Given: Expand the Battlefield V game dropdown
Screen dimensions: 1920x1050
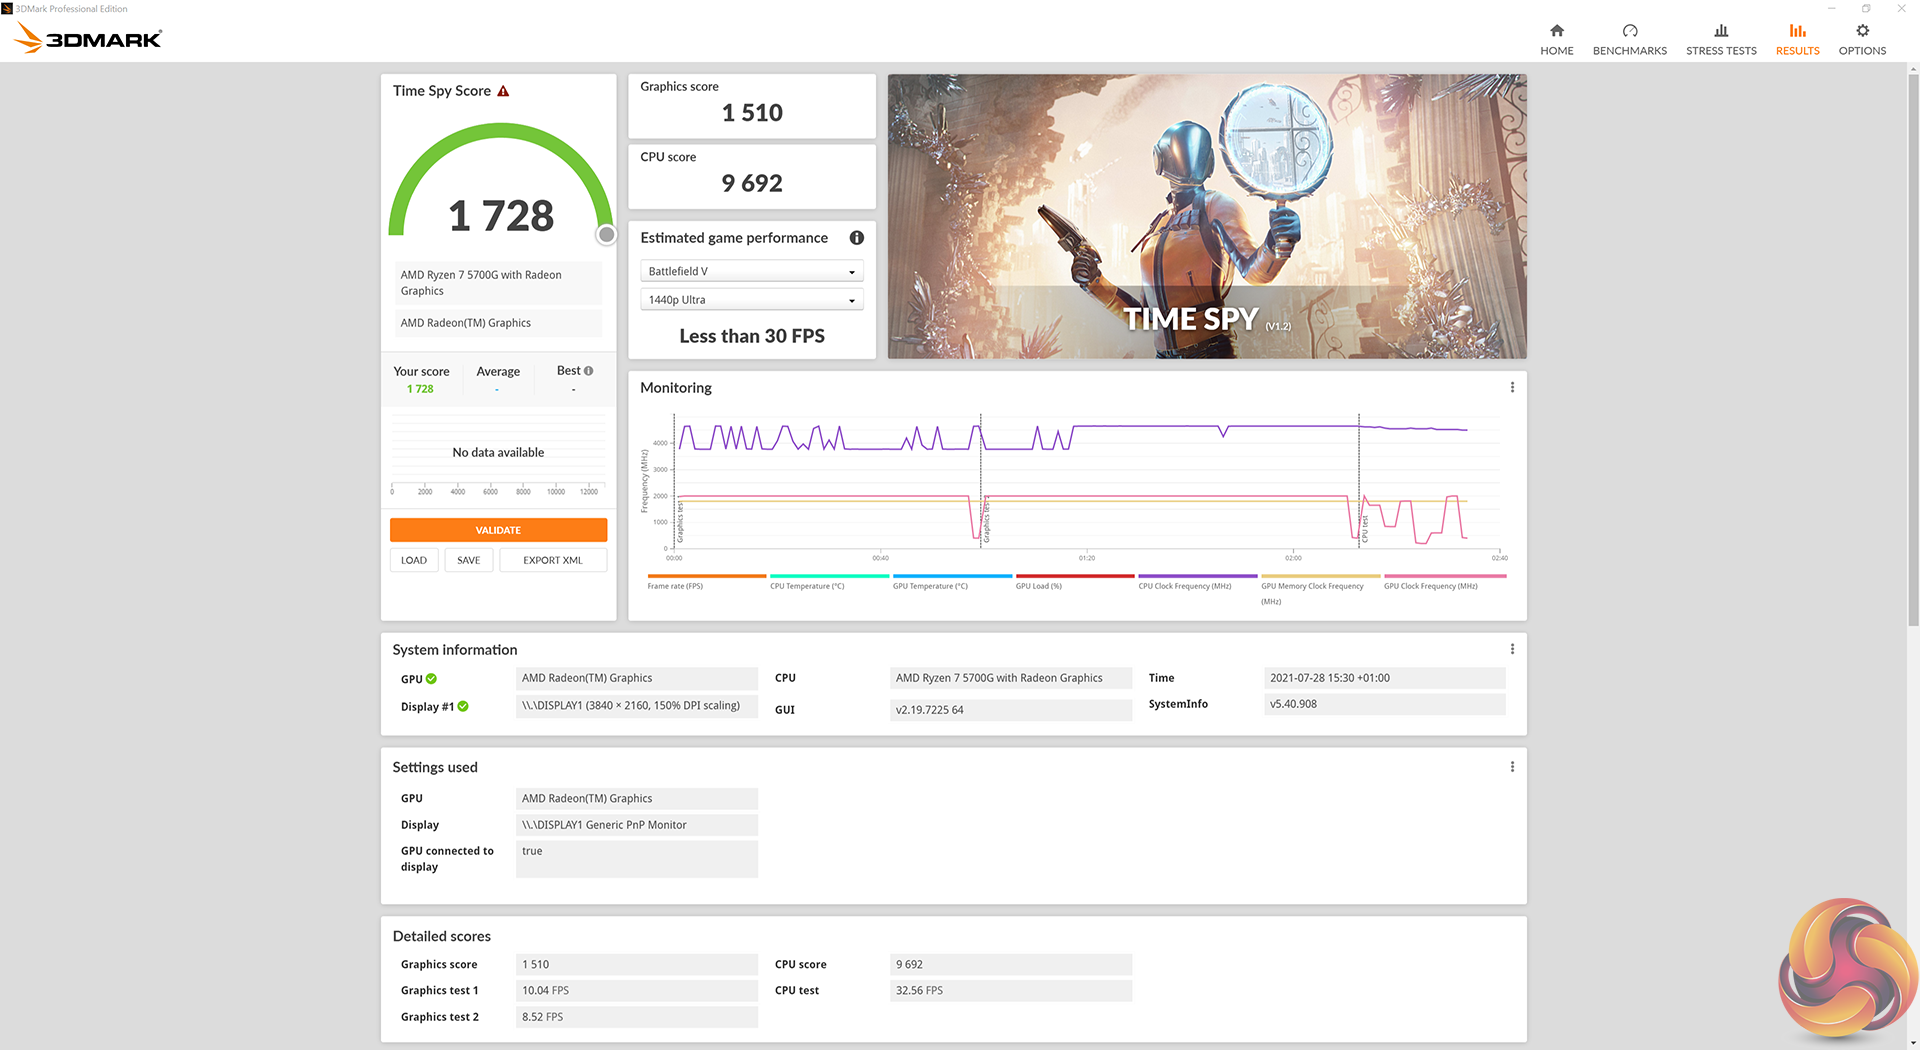Looking at the screenshot, I should 751,272.
